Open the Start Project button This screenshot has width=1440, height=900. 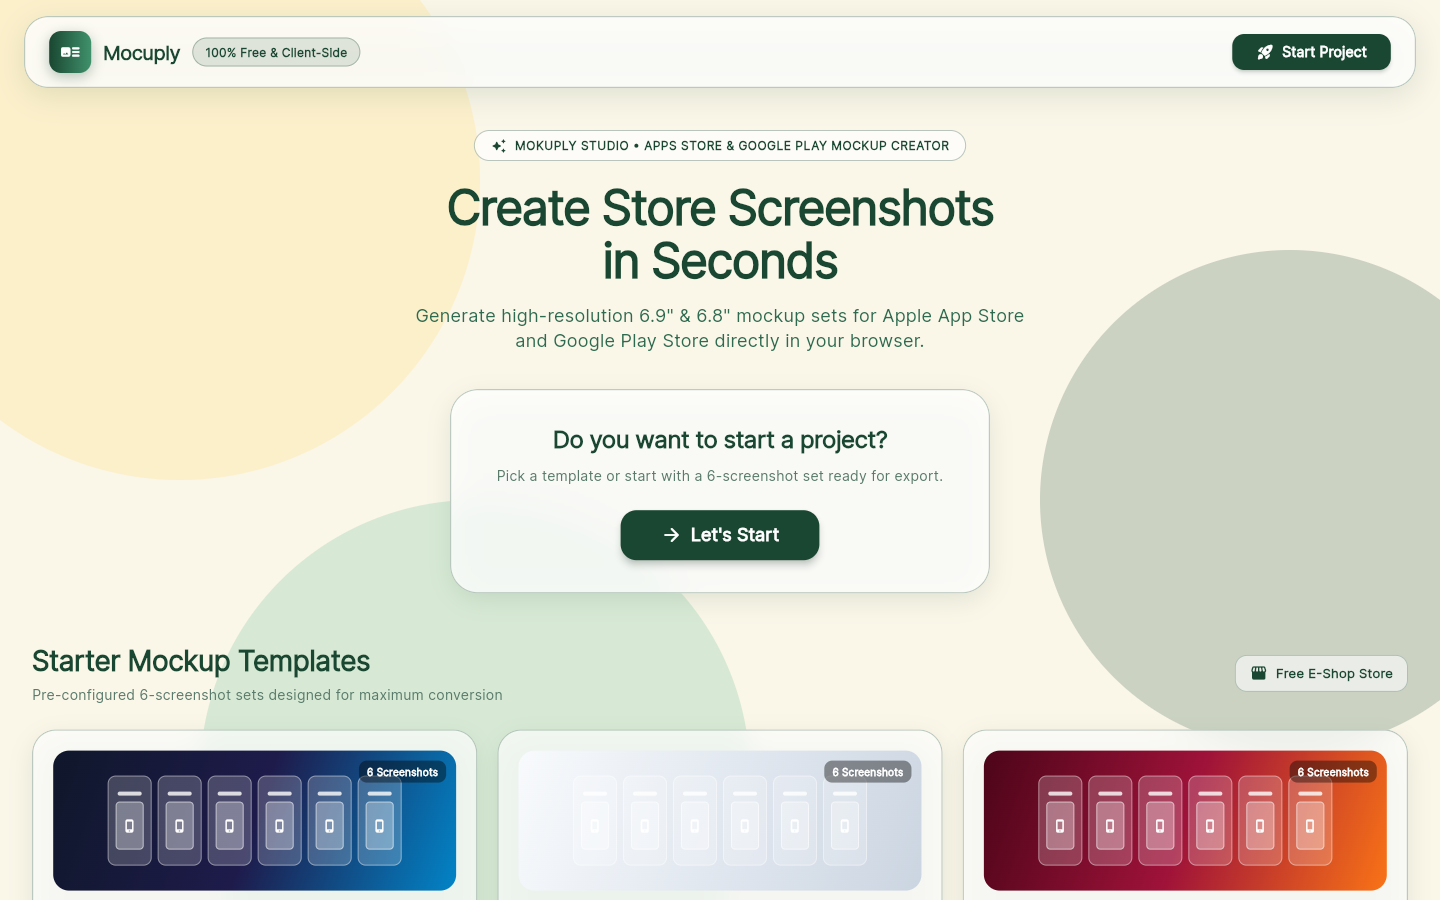click(1311, 52)
